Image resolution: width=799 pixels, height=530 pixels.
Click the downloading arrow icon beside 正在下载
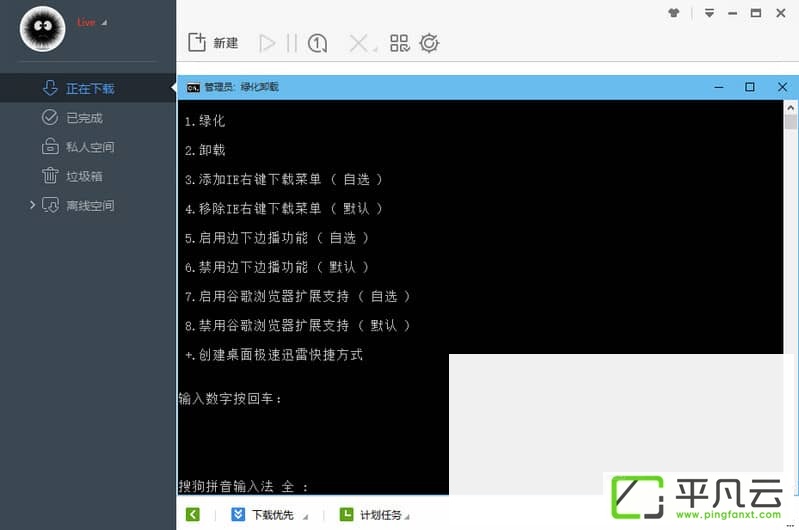(x=50, y=88)
